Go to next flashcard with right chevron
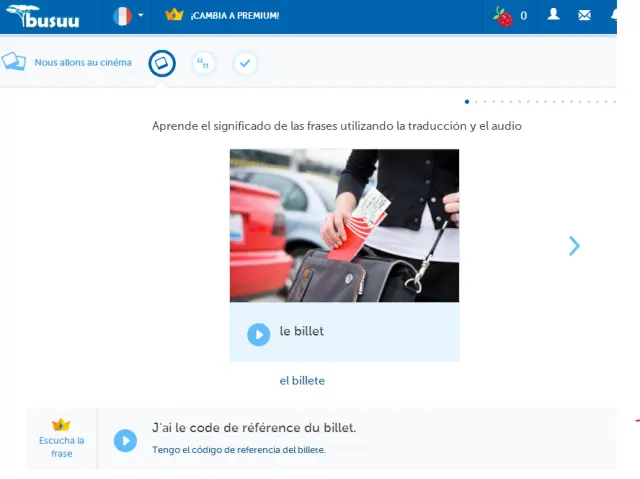640x479 pixels. [x=574, y=246]
